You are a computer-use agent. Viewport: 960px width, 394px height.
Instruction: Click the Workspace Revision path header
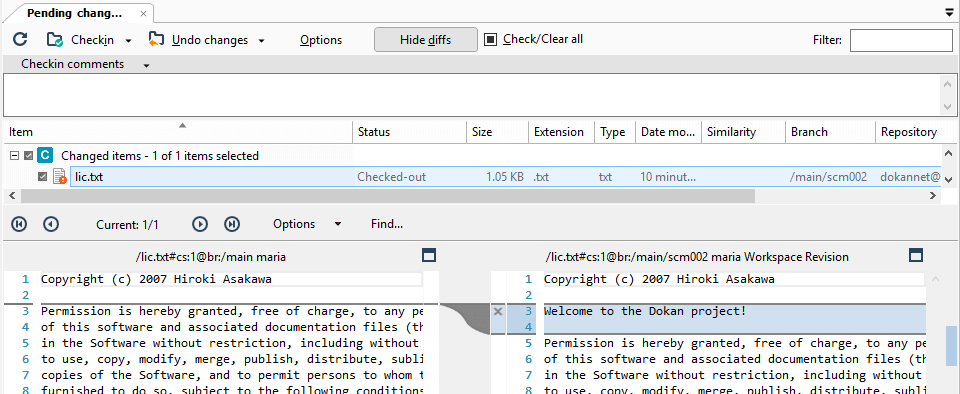[x=697, y=257]
